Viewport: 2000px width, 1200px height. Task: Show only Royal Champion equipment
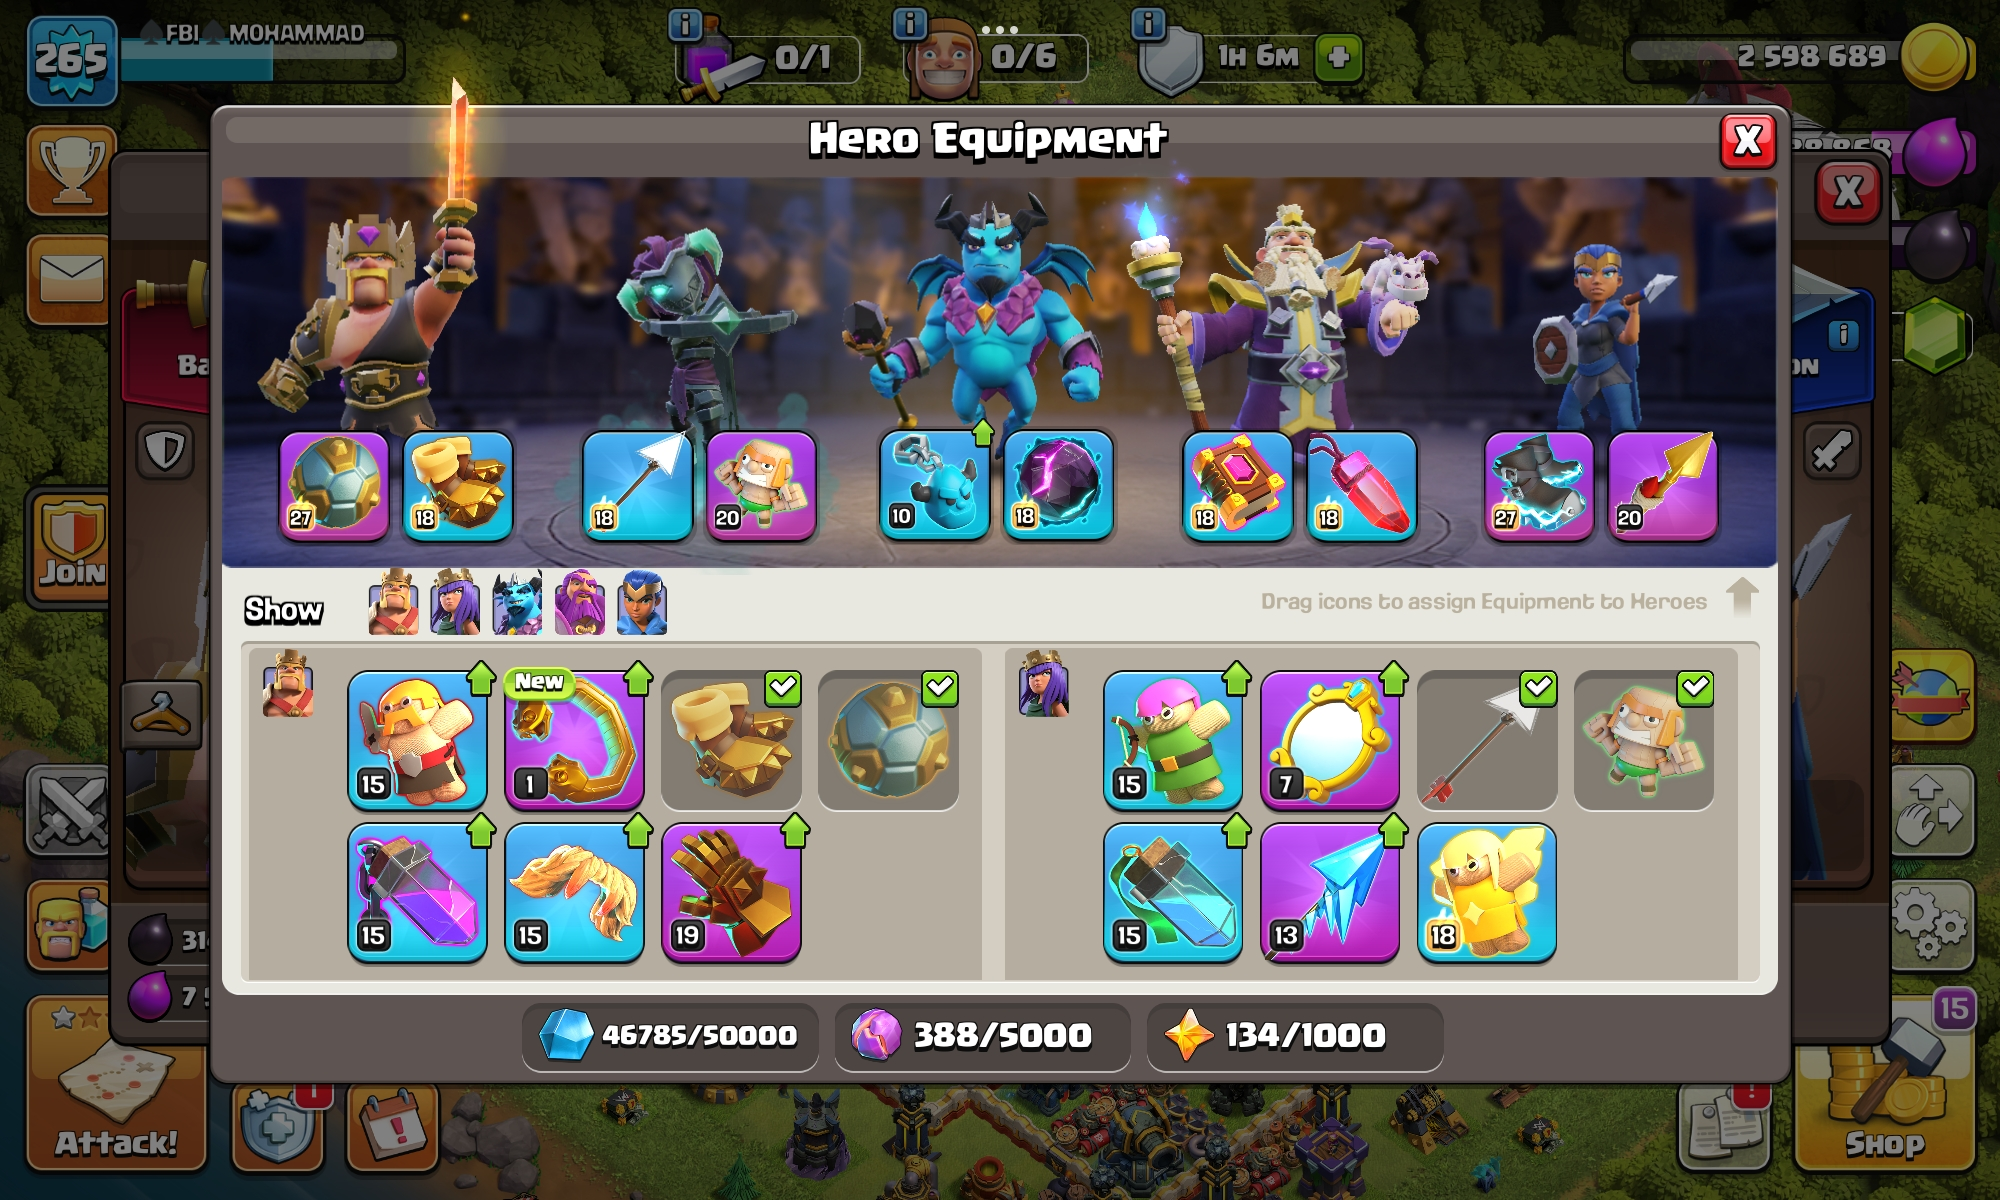point(641,603)
